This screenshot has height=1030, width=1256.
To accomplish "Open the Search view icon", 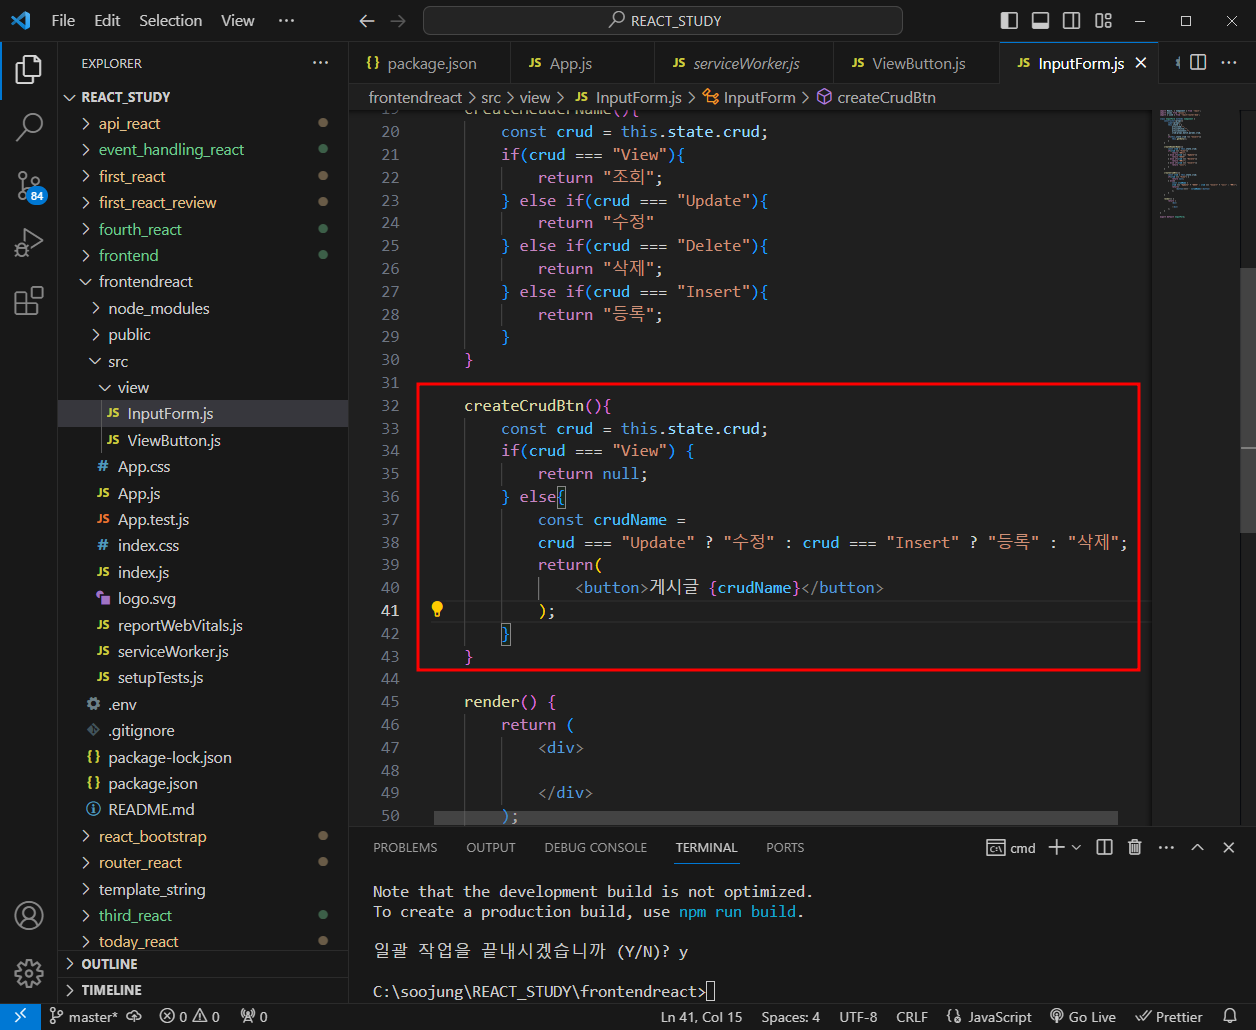I will click(29, 127).
